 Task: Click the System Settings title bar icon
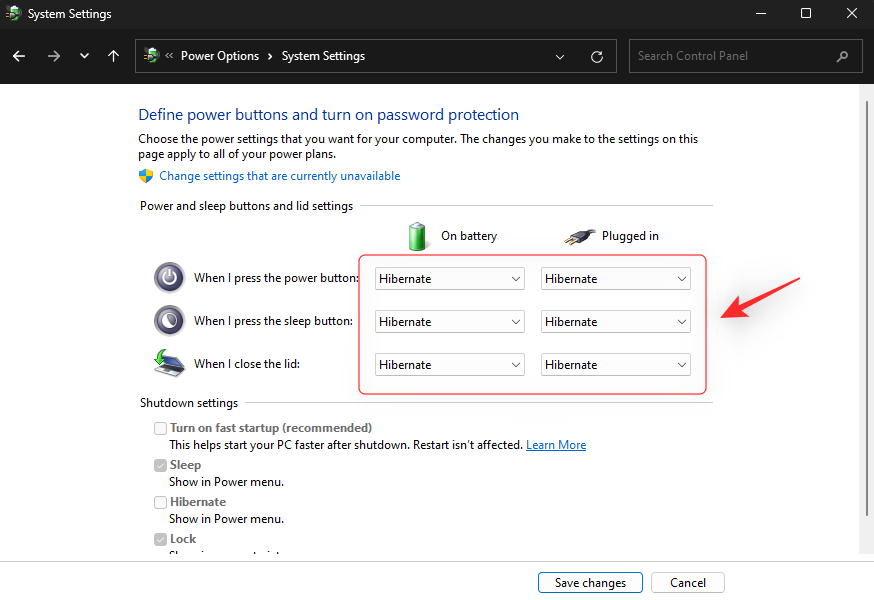click(13, 13)
